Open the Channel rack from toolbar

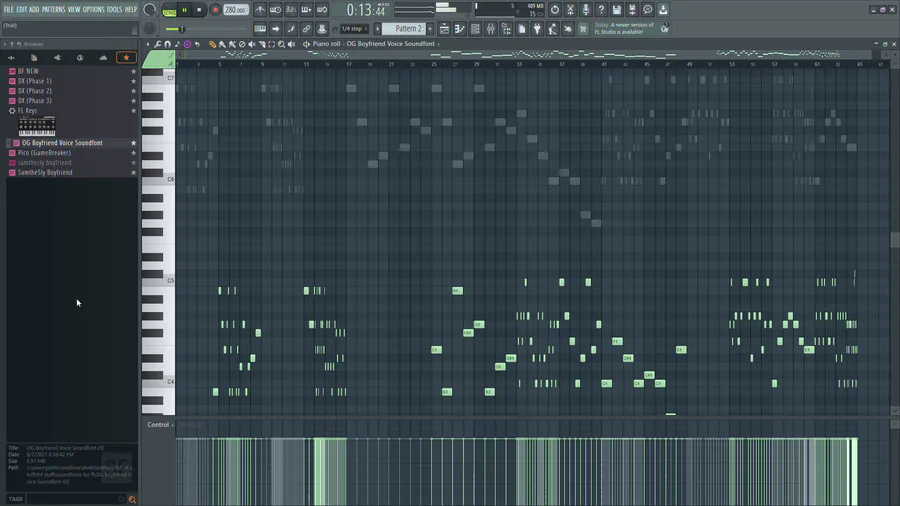point(475,29)
